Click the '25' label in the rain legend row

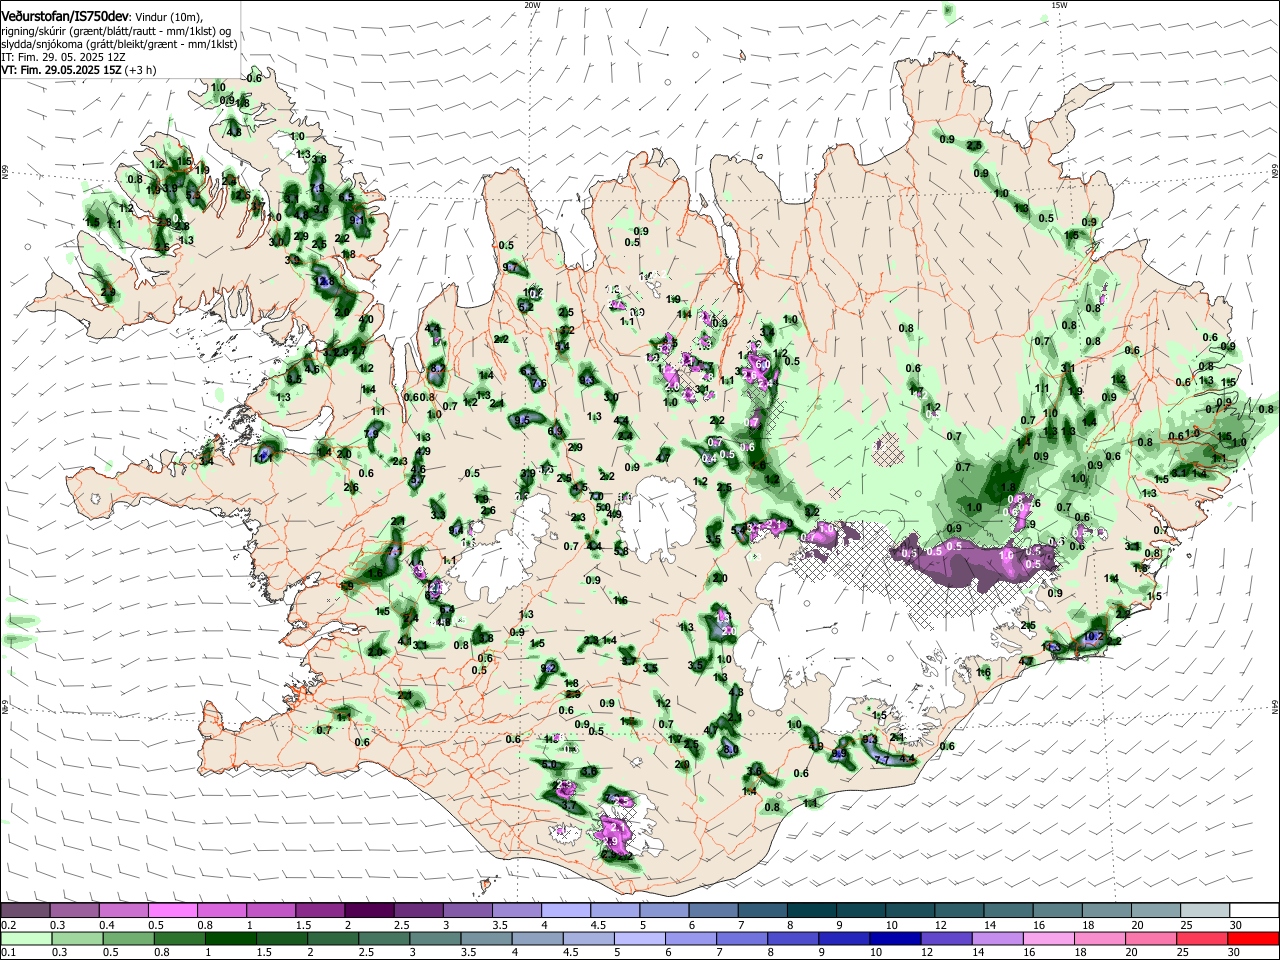point(1184,953)
